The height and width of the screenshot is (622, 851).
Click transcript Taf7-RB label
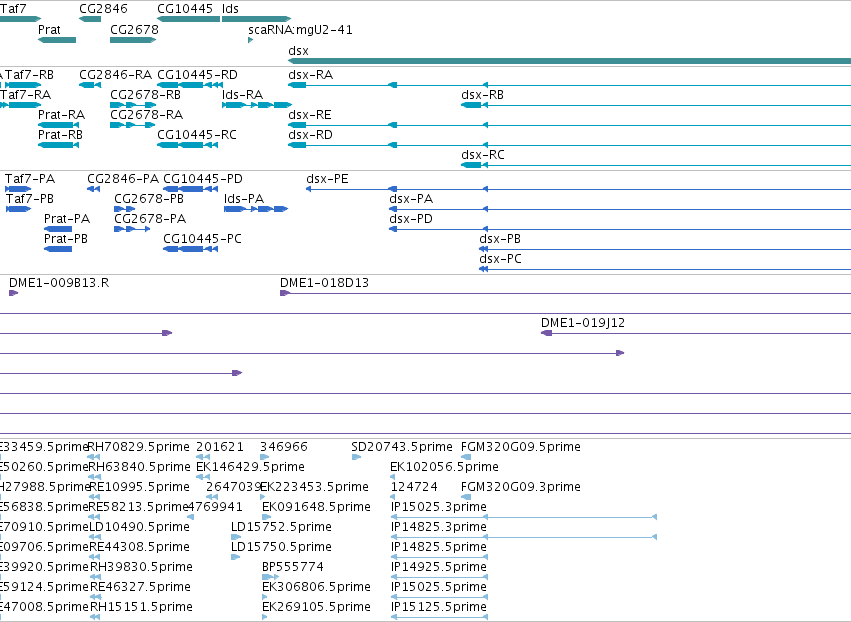pos(29,75)
